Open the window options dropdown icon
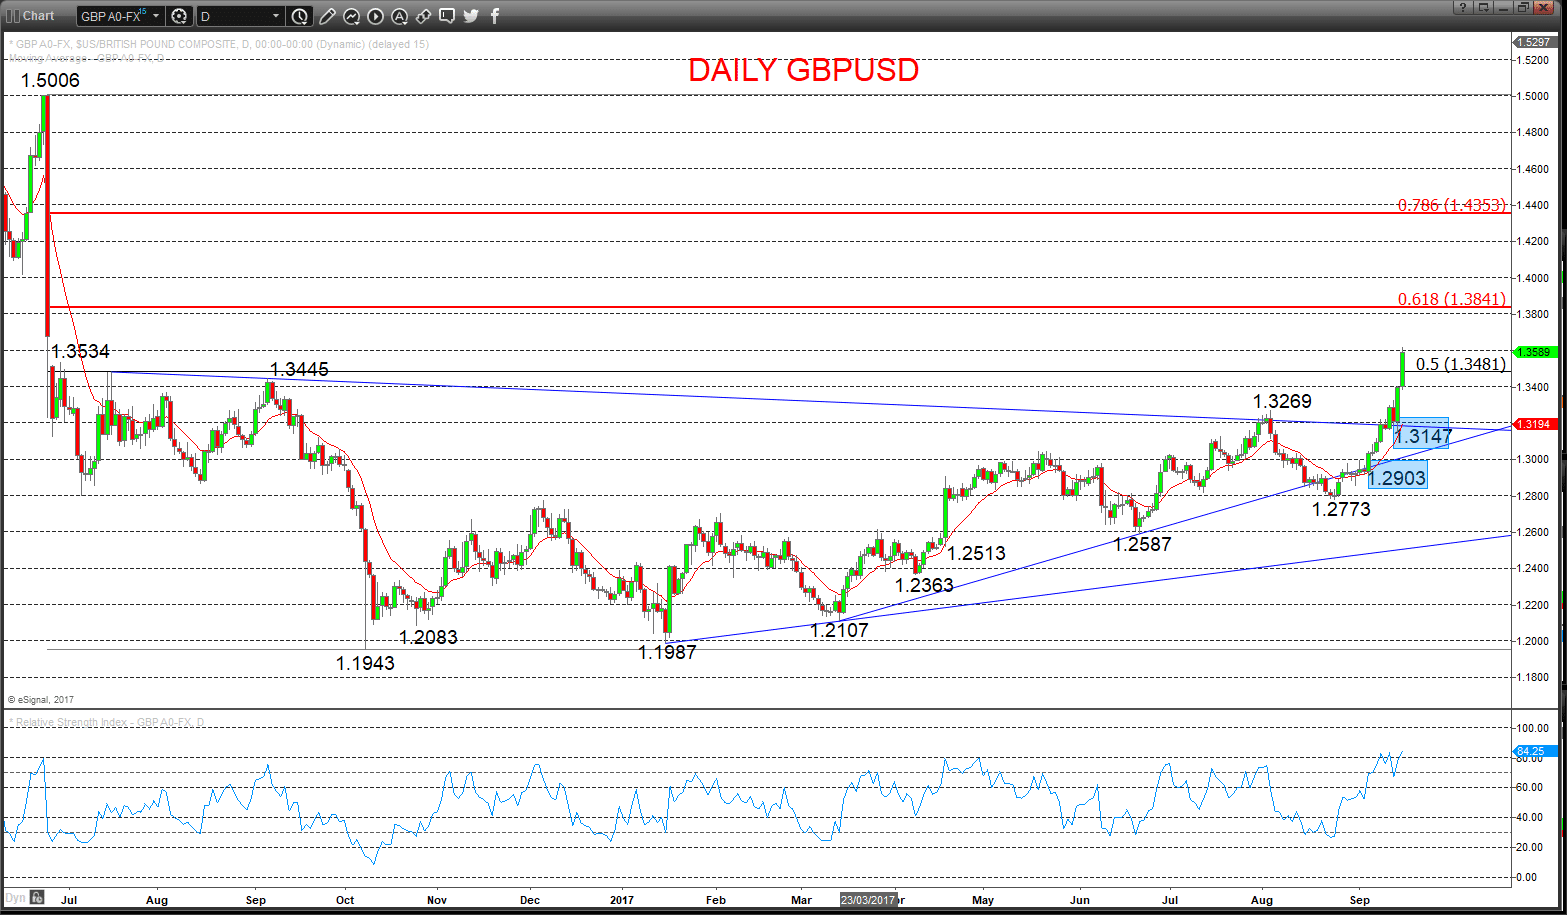 [1482, 7]
